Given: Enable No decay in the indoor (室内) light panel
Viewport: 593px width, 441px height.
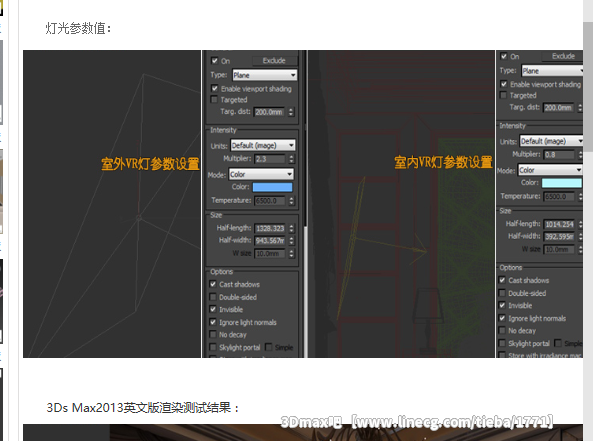Looking at the screenshot, I should pos(502,331).
